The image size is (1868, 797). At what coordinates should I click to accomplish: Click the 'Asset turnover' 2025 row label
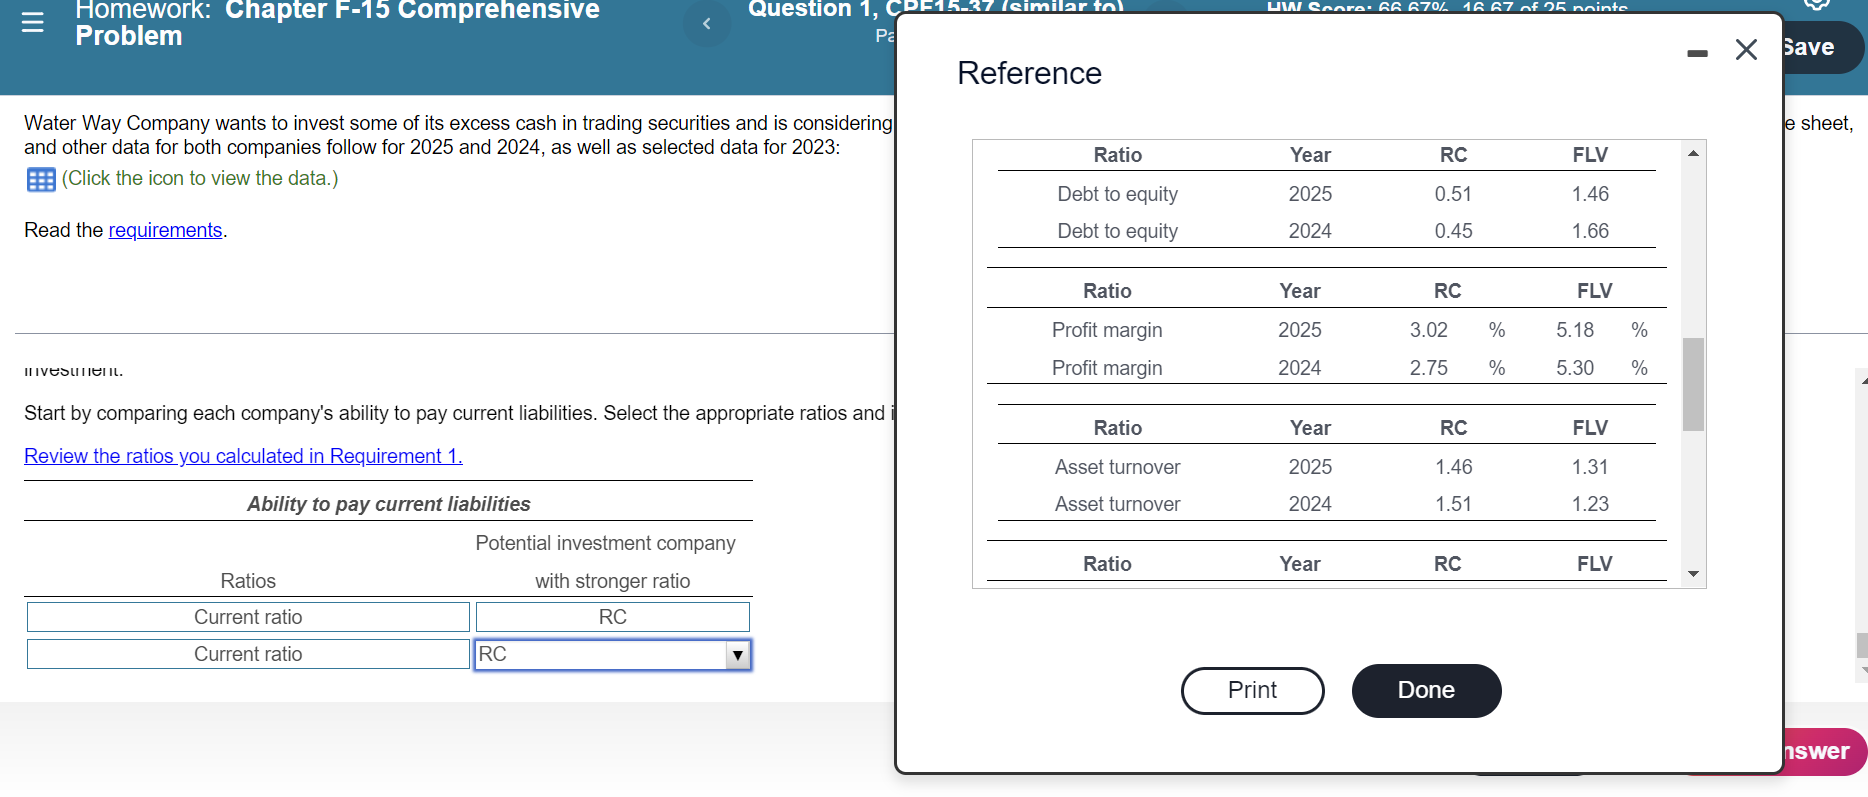[1117, 467]
